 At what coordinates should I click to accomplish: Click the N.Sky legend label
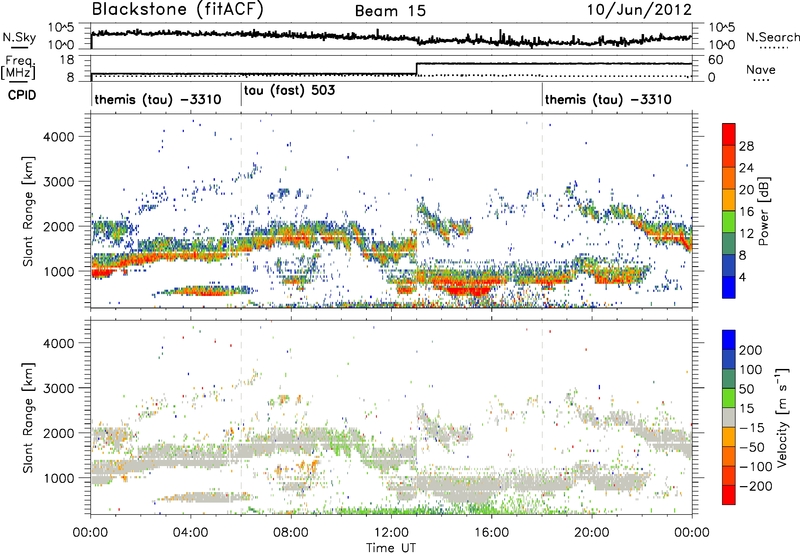tap(19, 37)
